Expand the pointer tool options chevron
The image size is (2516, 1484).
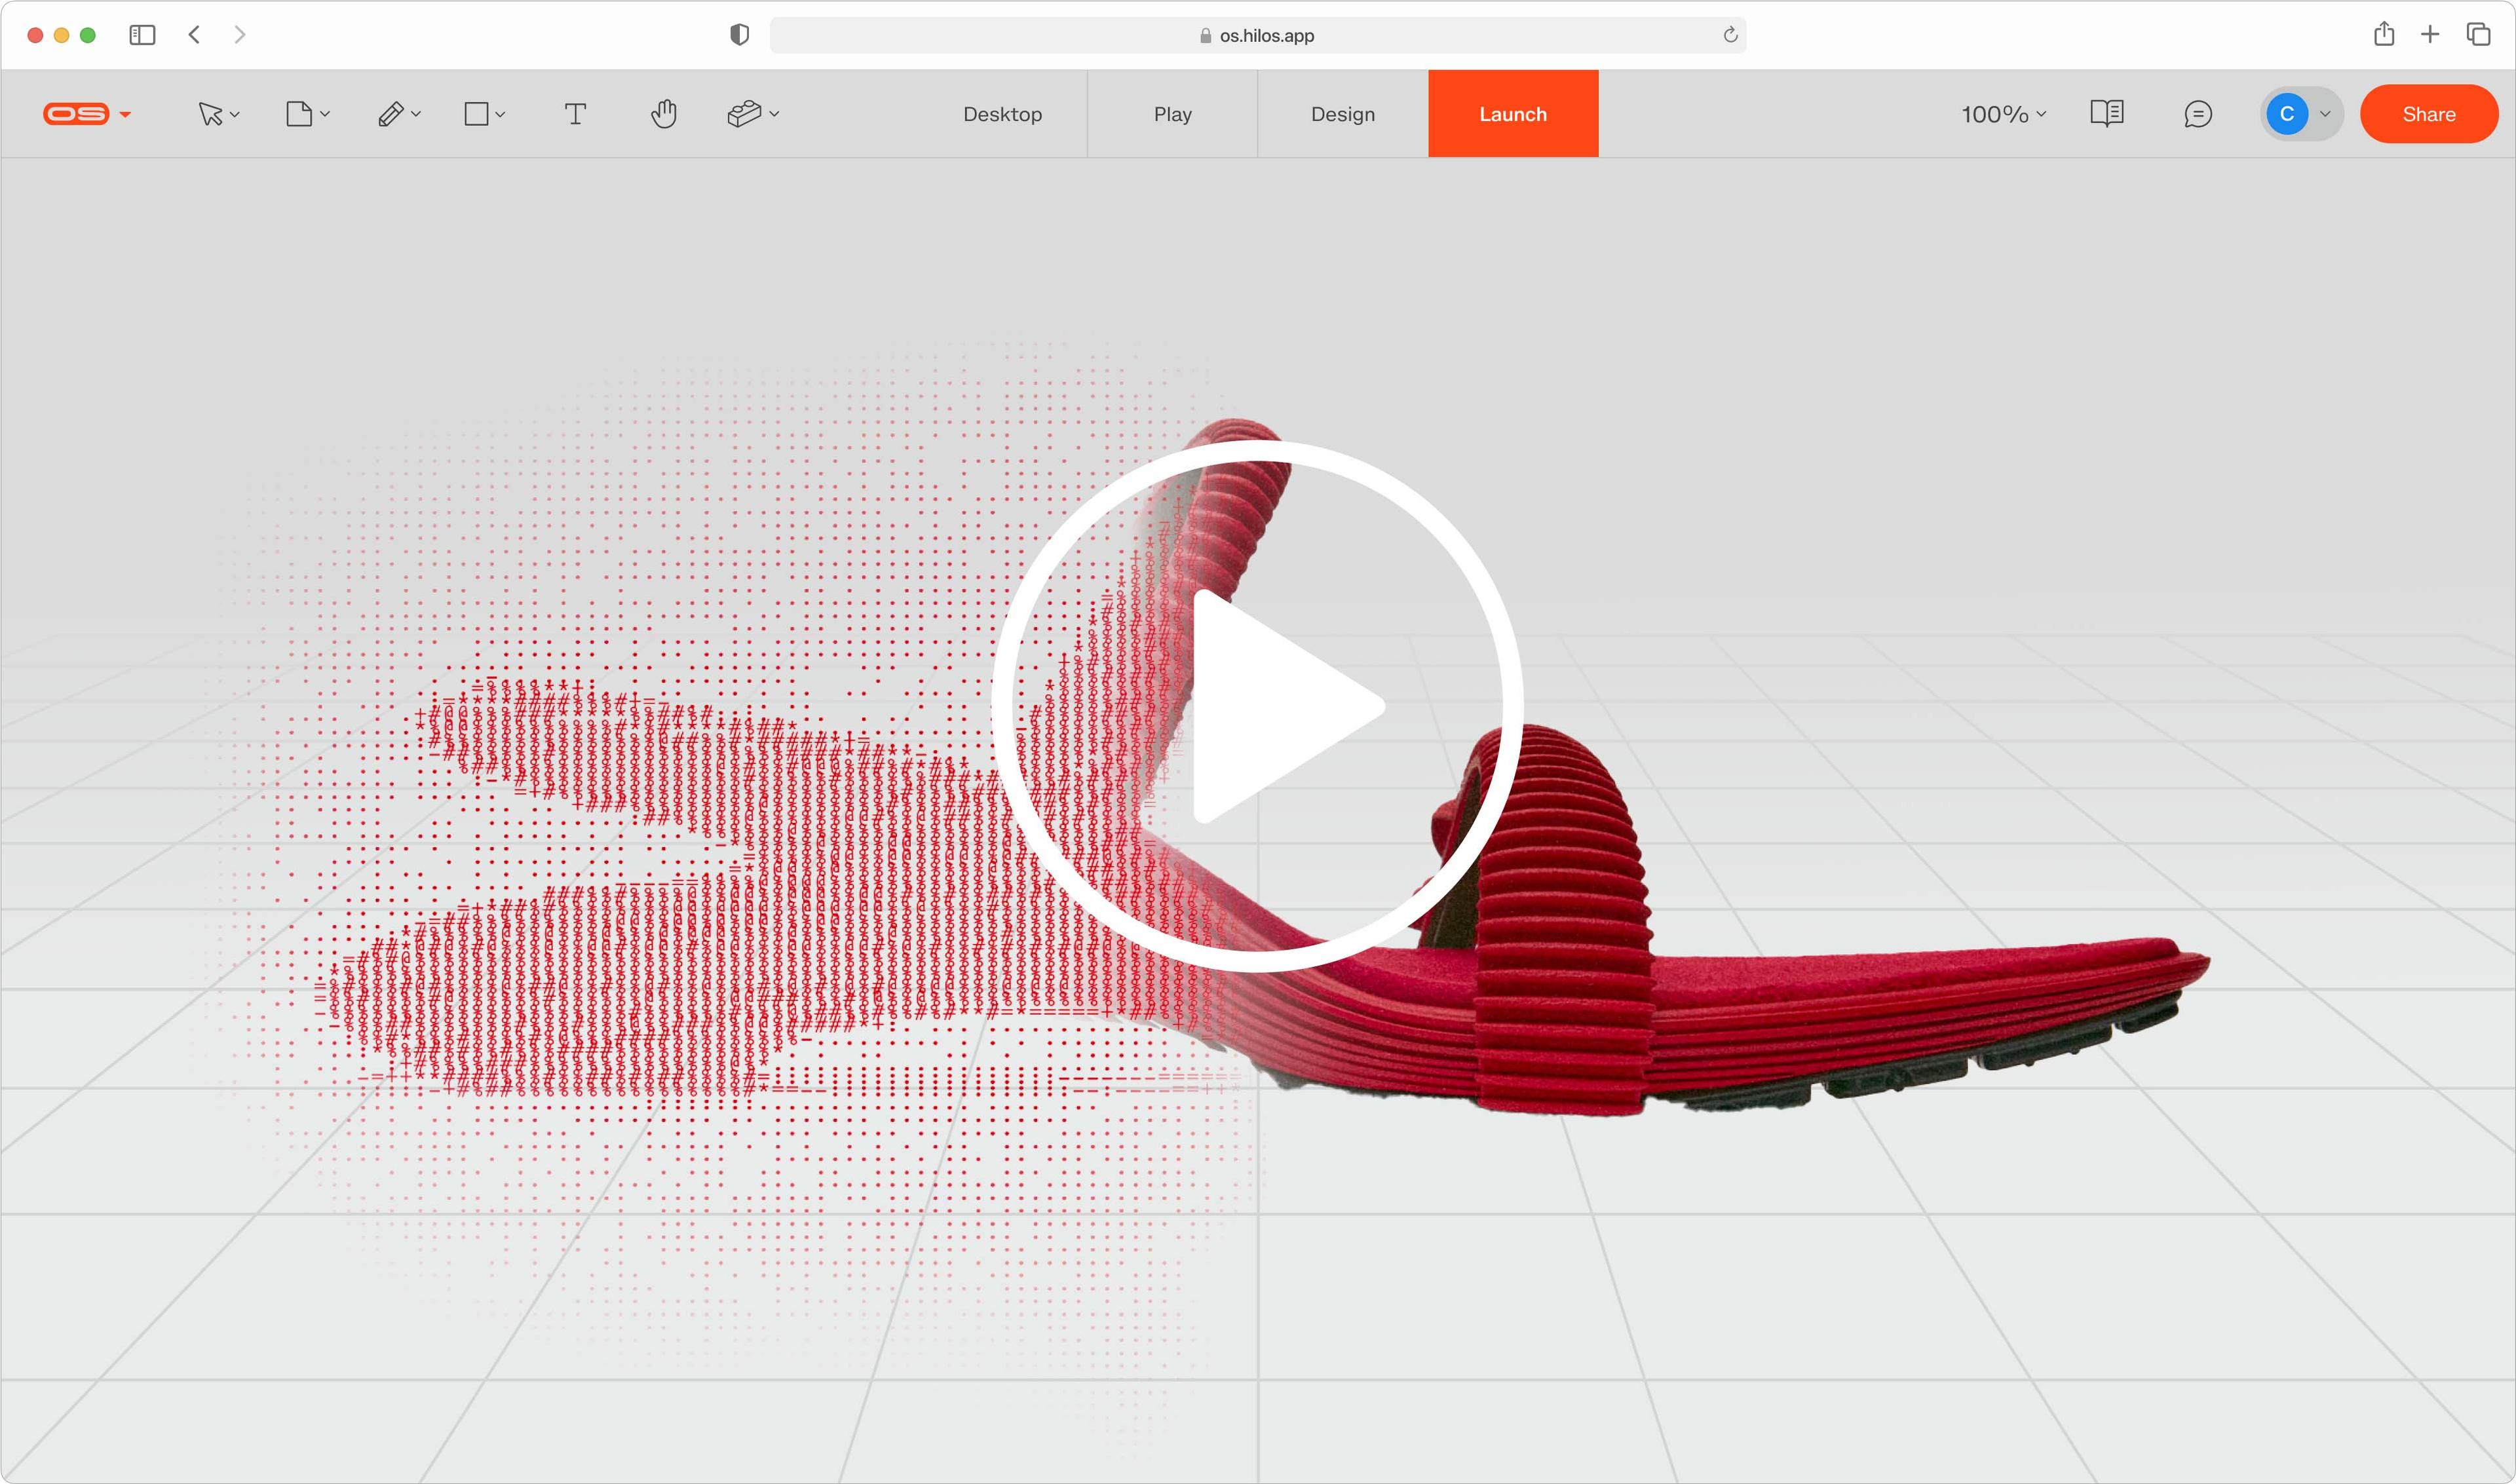(x=235, y=115)
